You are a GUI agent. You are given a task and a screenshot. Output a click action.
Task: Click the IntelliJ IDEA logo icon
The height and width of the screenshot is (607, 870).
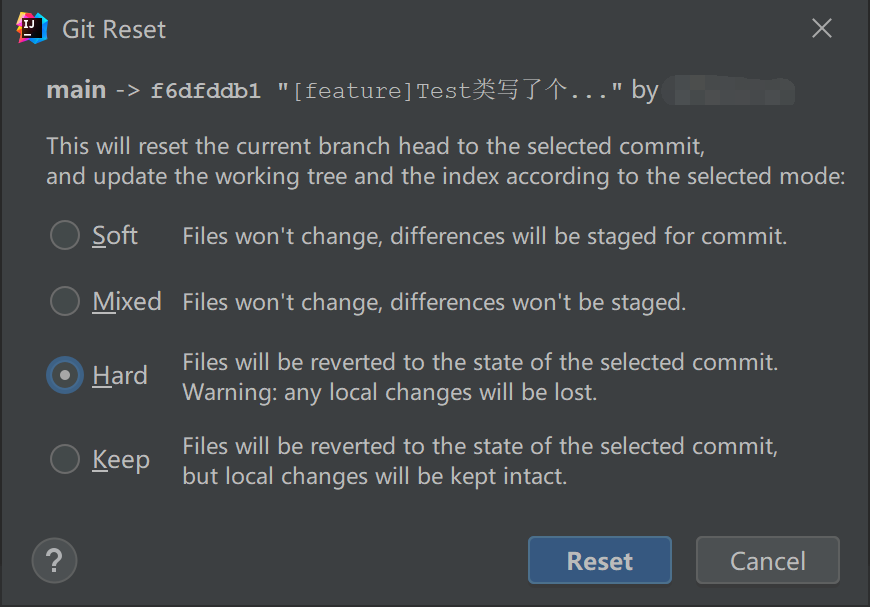(32, 28)
